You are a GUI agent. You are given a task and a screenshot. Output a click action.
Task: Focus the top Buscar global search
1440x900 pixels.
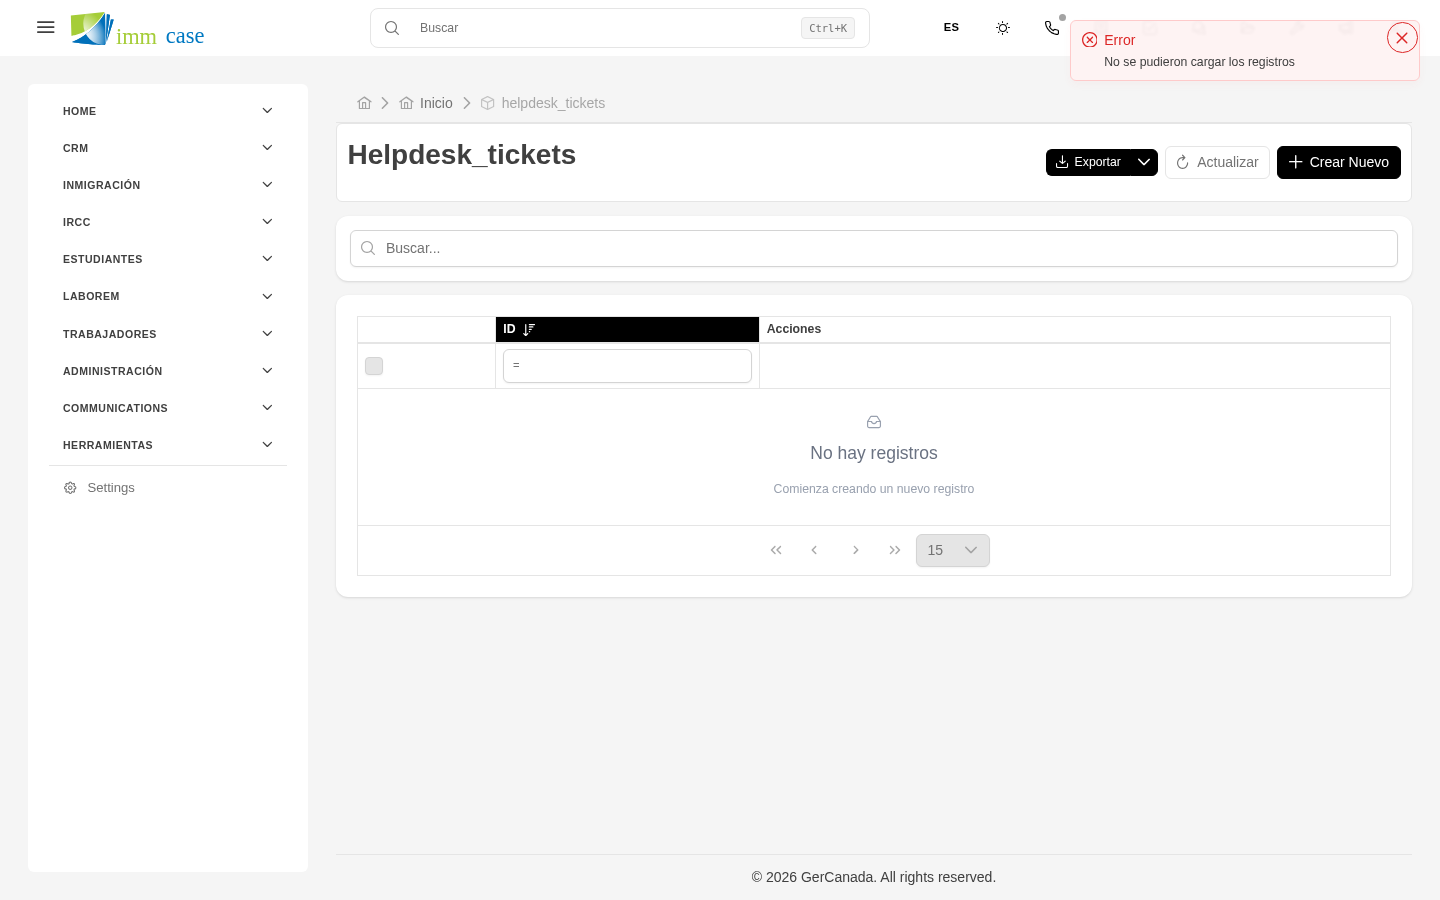click(x=619, y=28)
